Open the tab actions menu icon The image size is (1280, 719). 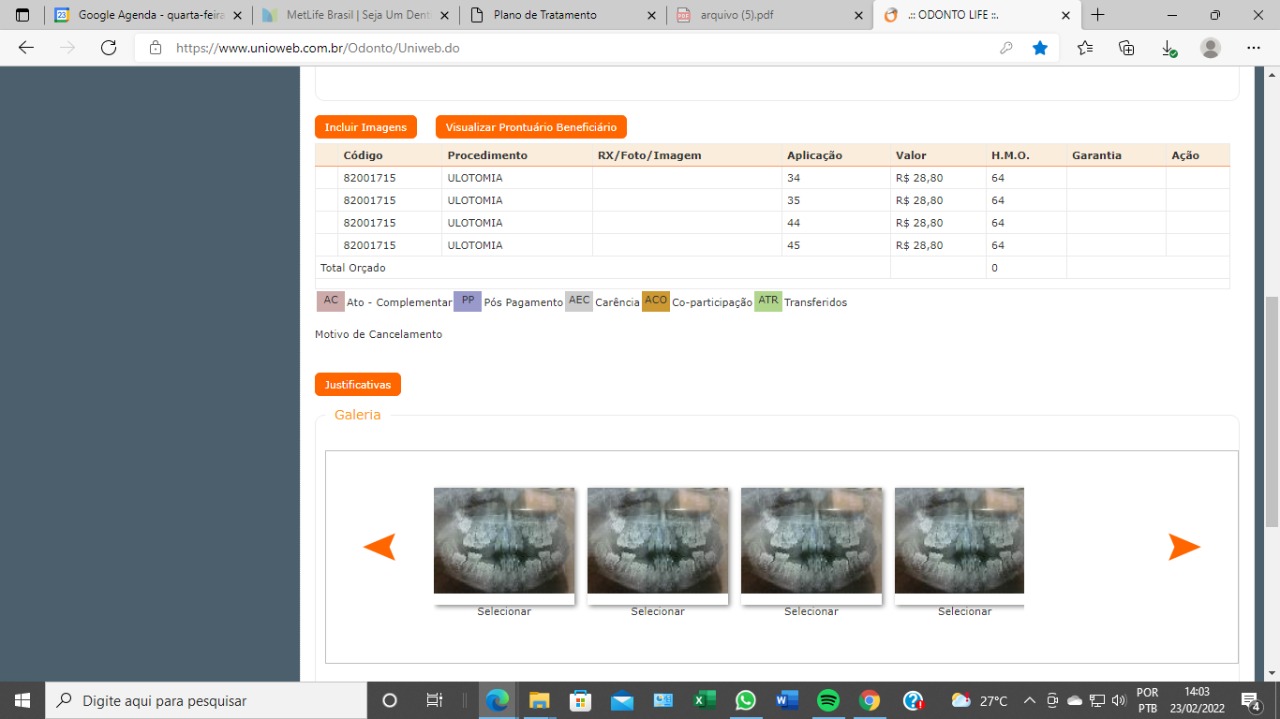click(x=22, y=15)
